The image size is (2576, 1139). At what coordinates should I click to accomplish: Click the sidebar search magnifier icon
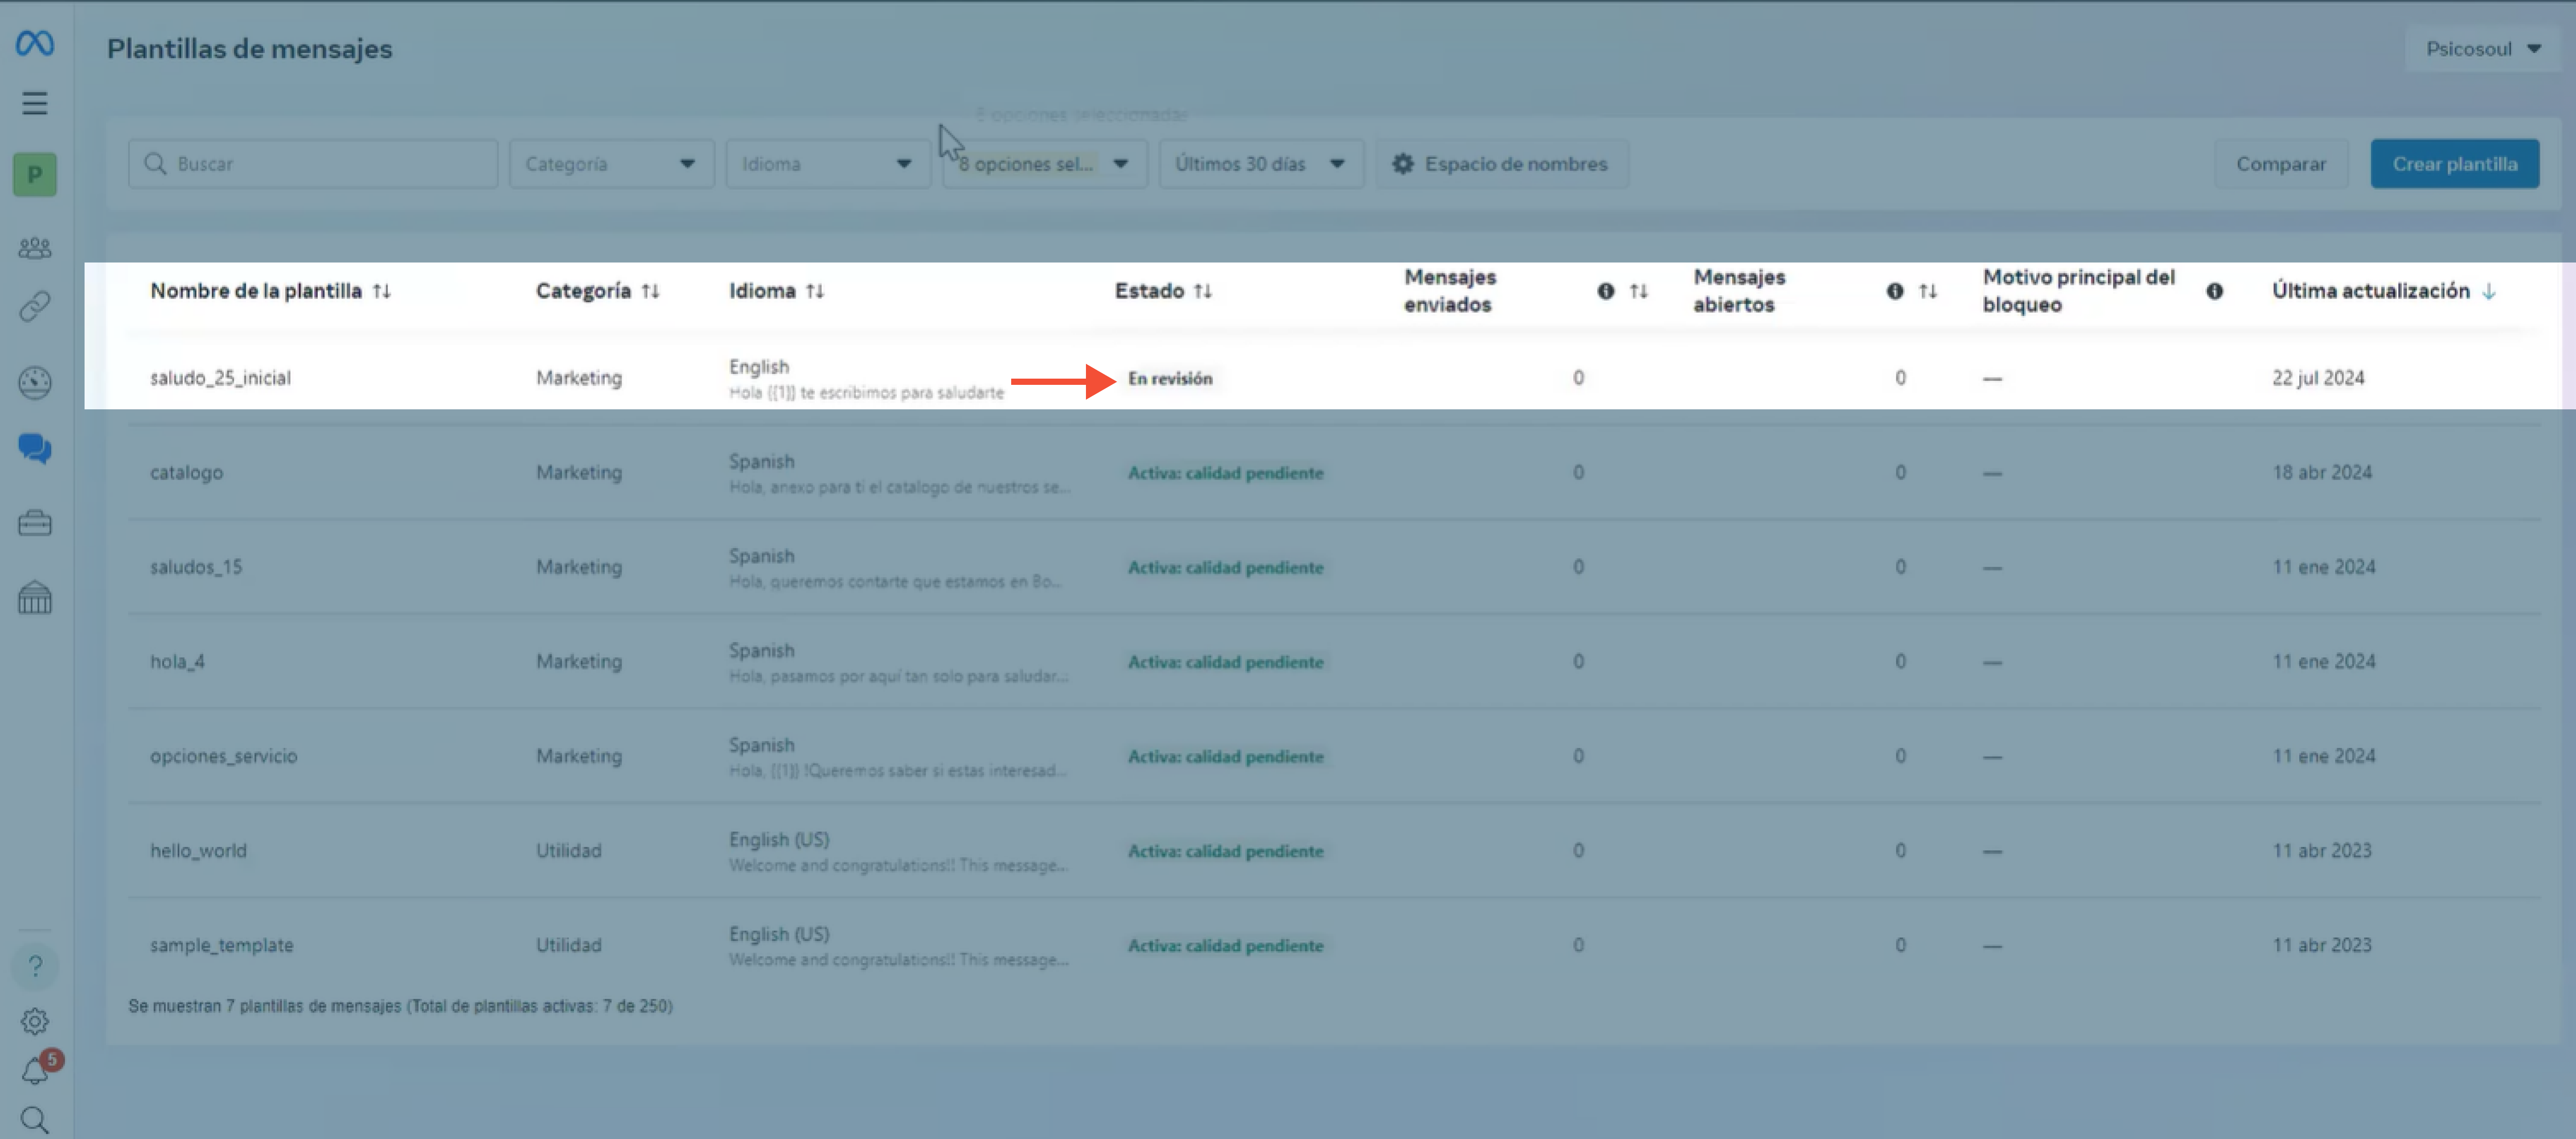[35, 1120]
